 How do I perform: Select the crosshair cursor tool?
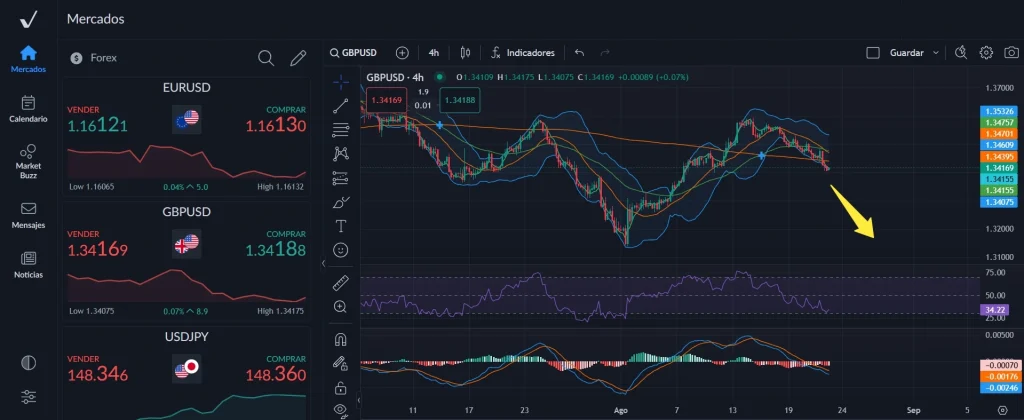click(341, 82)
